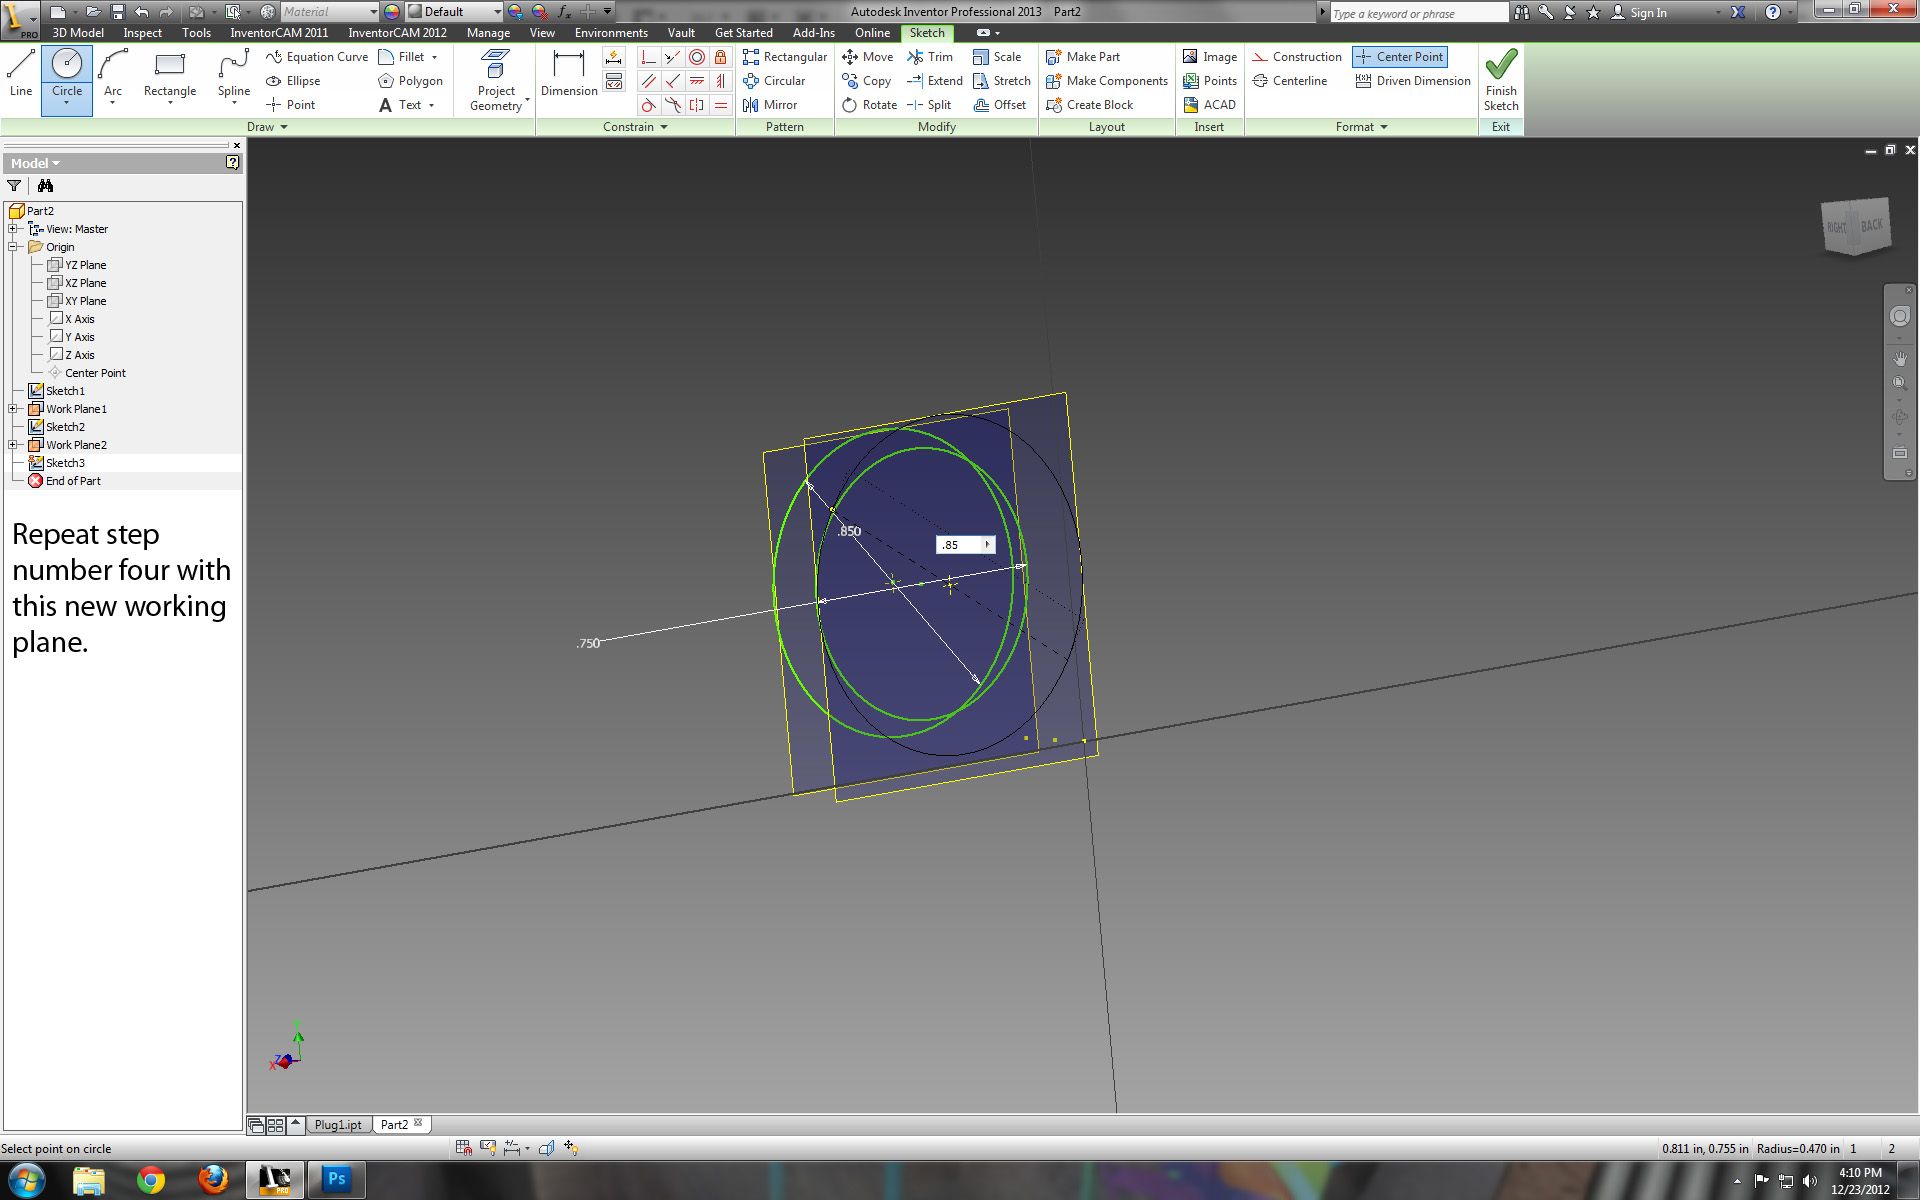Click the .85 dimension input box
The image size is (1920, 1200).
pos(958,545)
